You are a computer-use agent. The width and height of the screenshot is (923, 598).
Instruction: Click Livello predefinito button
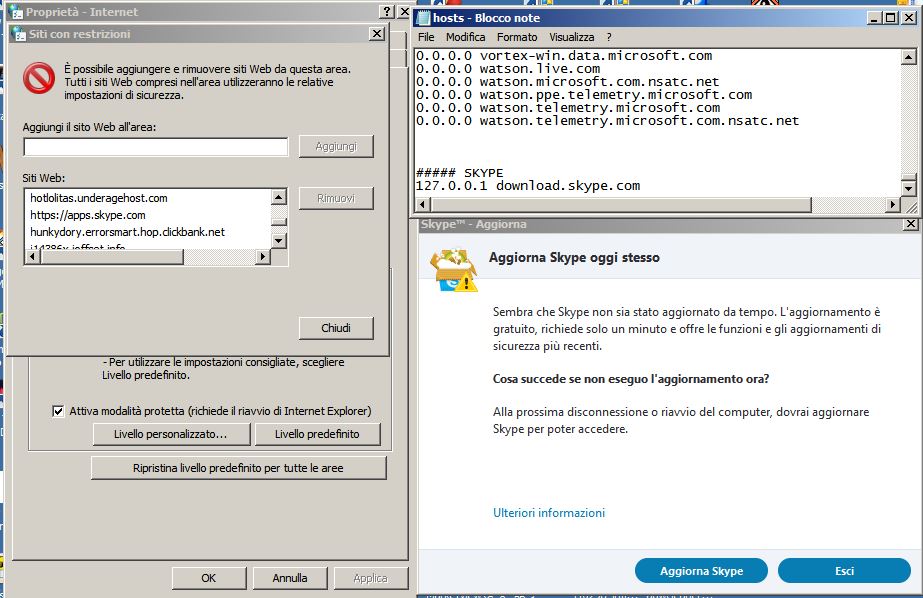pyautogui.click(x=317, y=434)
